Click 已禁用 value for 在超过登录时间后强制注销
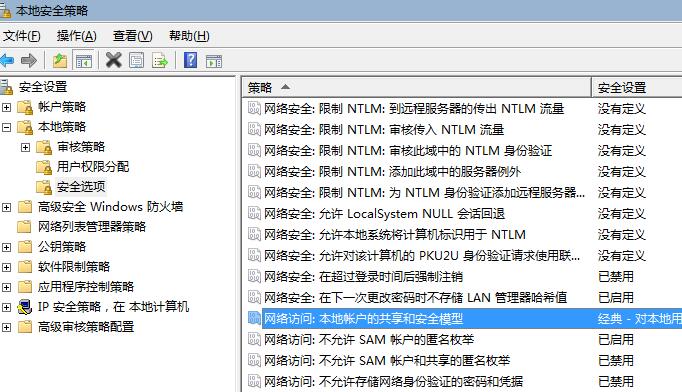The width and height of the screenshot is (682, 392). (615, 276)
